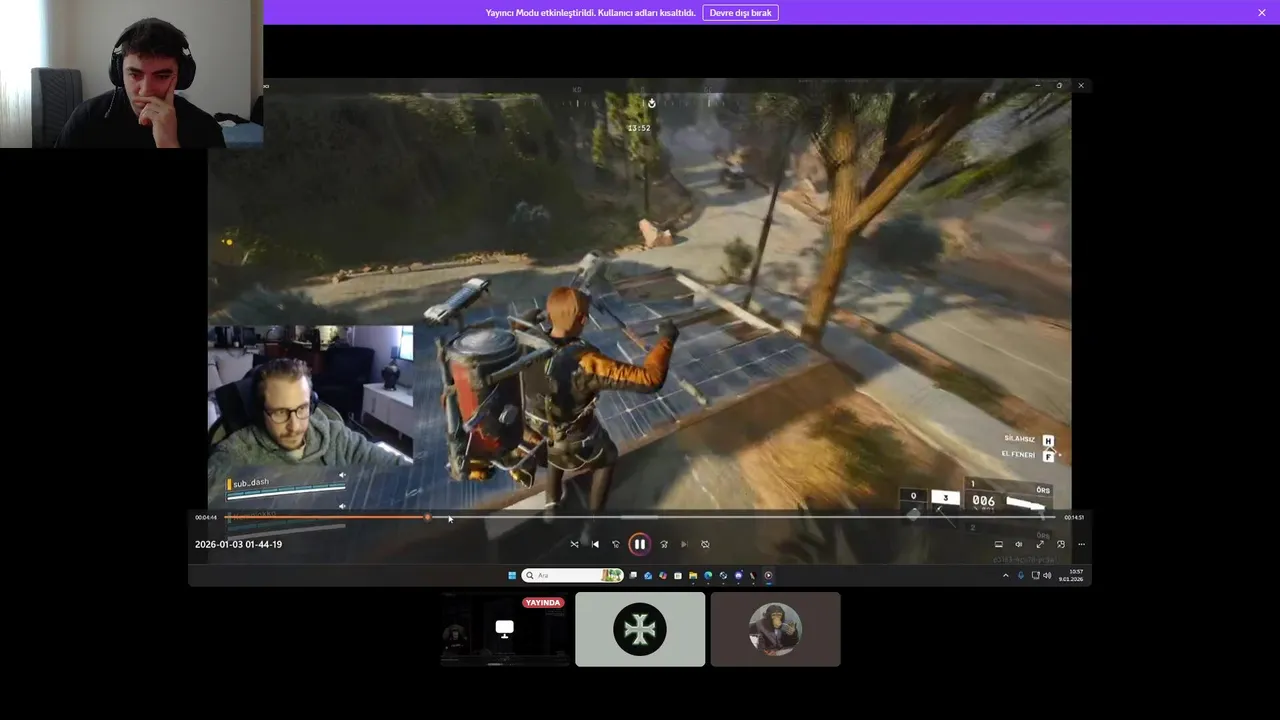
Task: Open the player's three-dots more options menu
Action: click(x=1081, y=544)
